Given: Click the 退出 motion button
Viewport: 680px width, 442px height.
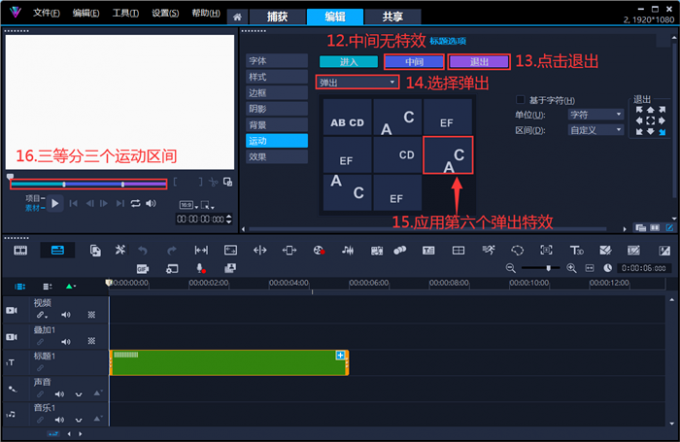Looking at the screenshot, I should [x=479, y=62].
